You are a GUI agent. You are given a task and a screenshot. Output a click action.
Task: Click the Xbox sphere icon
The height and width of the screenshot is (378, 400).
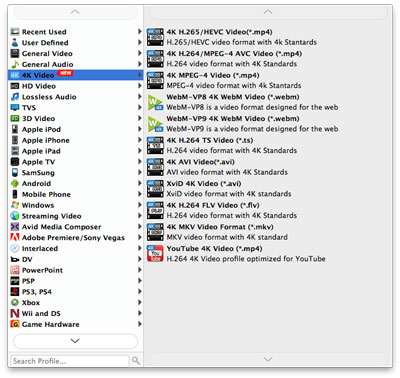click(x=15, y=303)
